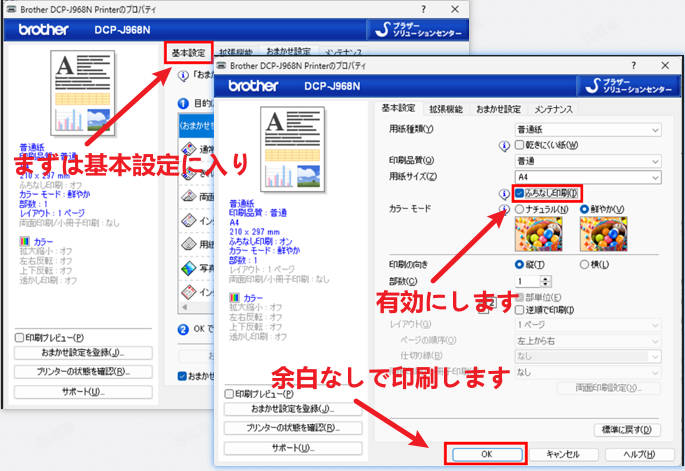Click the page preview thumbnail in back window

coord(83,93)
